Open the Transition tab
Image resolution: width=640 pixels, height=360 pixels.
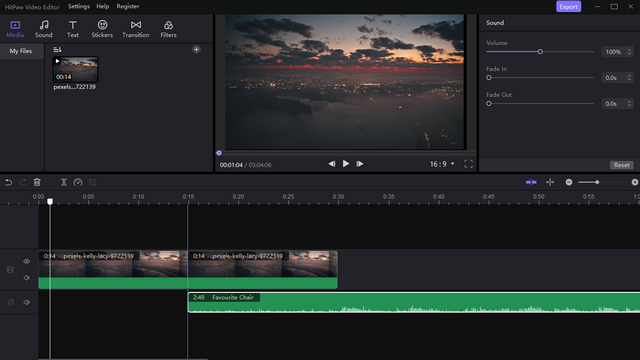pyautogui.click(x=136, y=29)
